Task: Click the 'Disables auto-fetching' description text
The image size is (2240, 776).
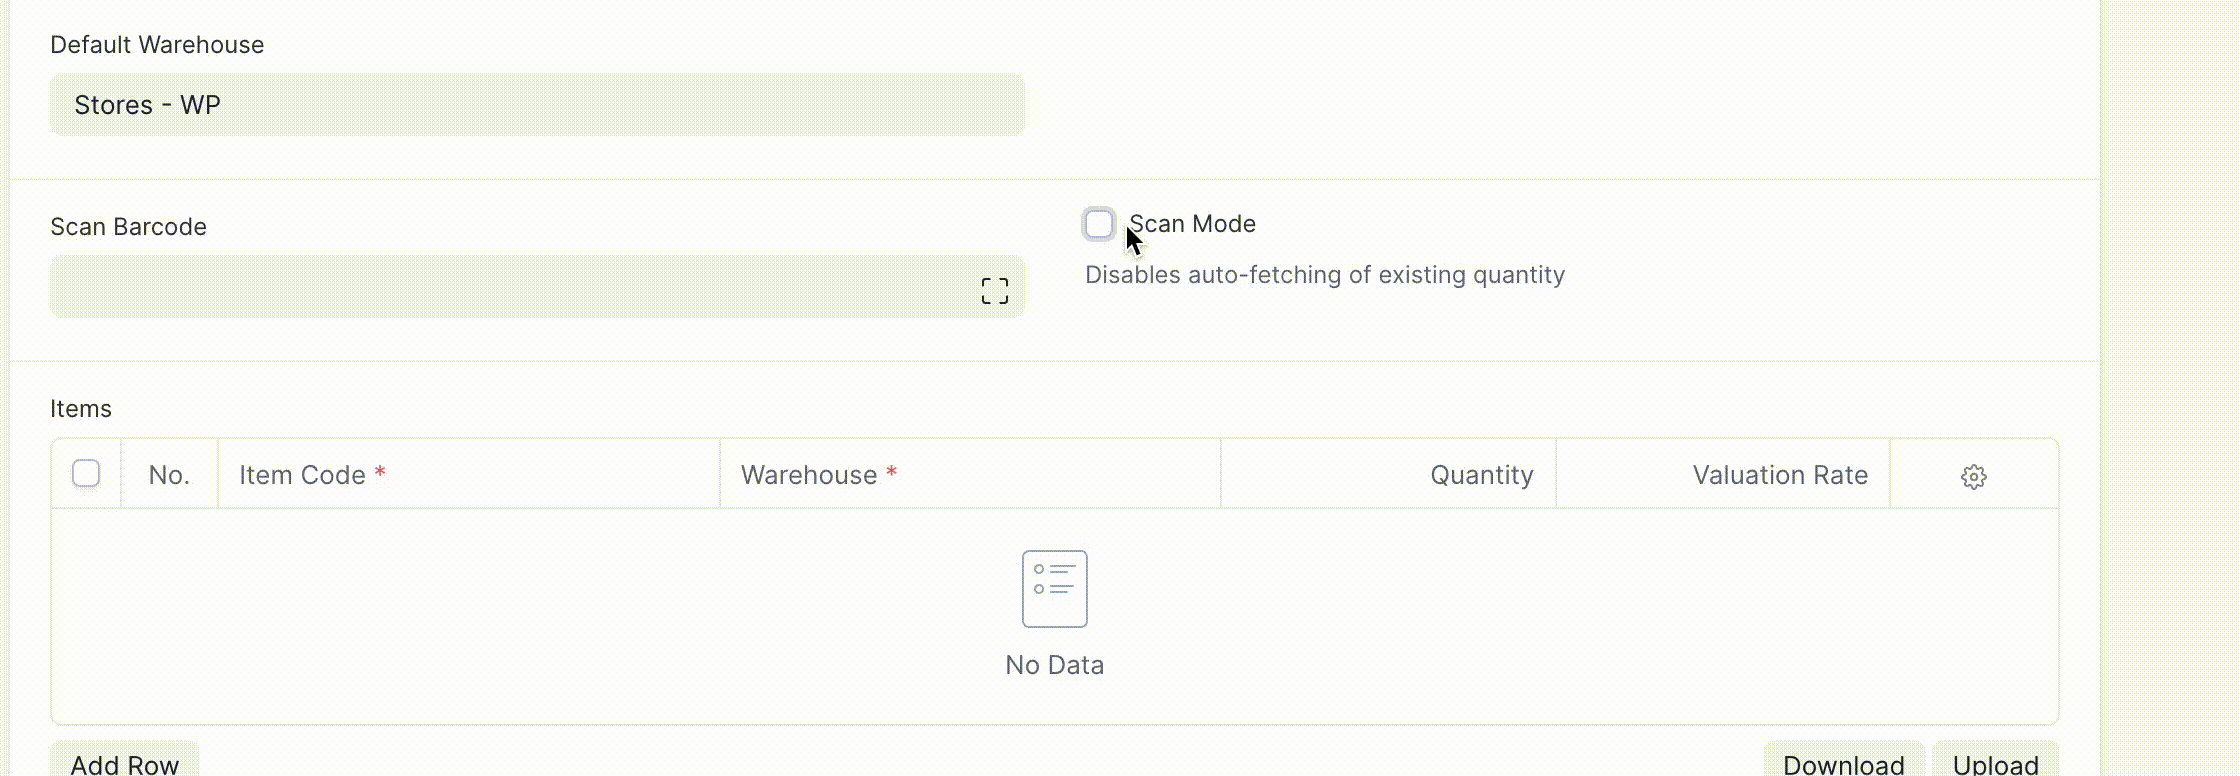Action: click(1324, 275)
